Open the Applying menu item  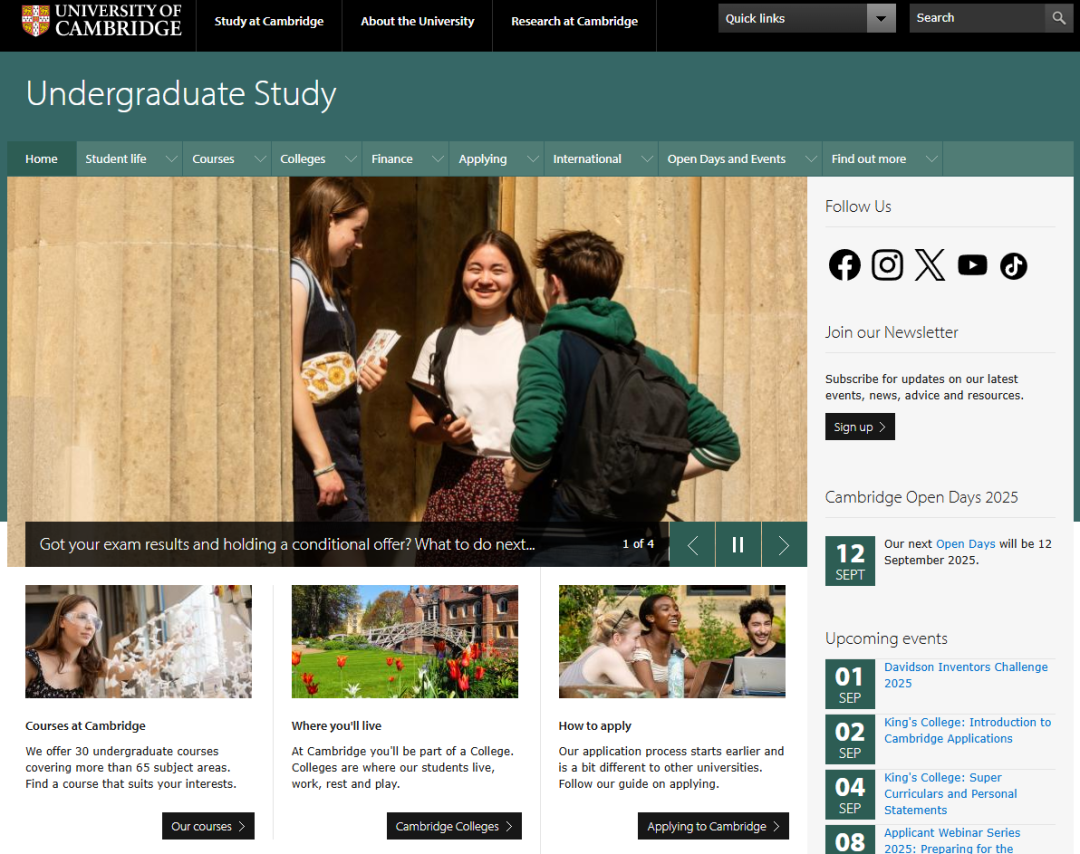click(483, 159)
